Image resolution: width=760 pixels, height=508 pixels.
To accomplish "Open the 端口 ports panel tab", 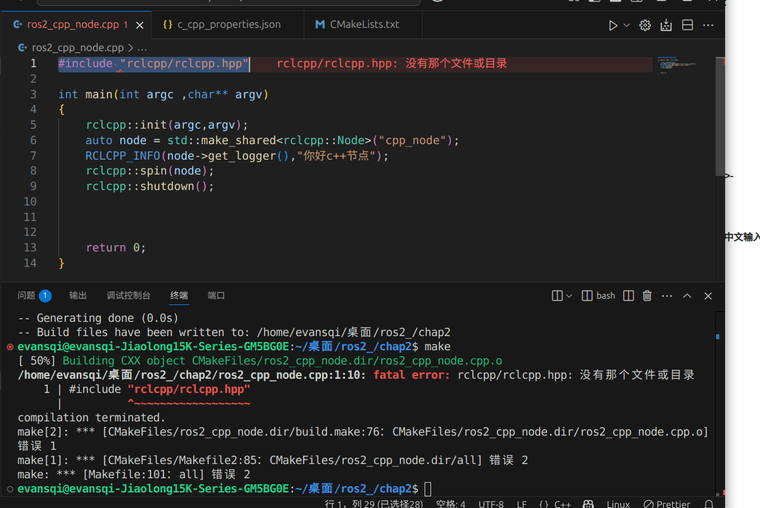I will click(x=216, y=295).
